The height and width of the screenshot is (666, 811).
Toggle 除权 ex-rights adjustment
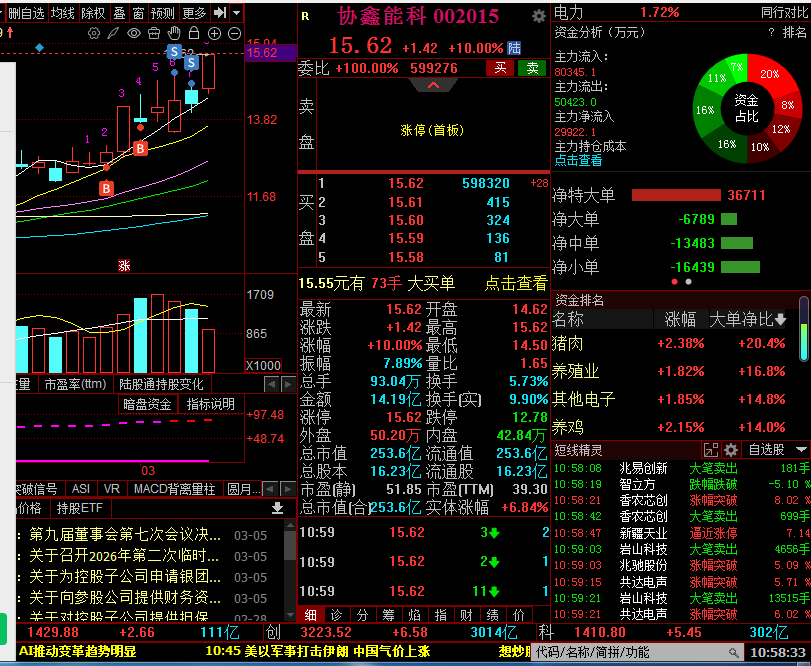click(x=94, y=13)
